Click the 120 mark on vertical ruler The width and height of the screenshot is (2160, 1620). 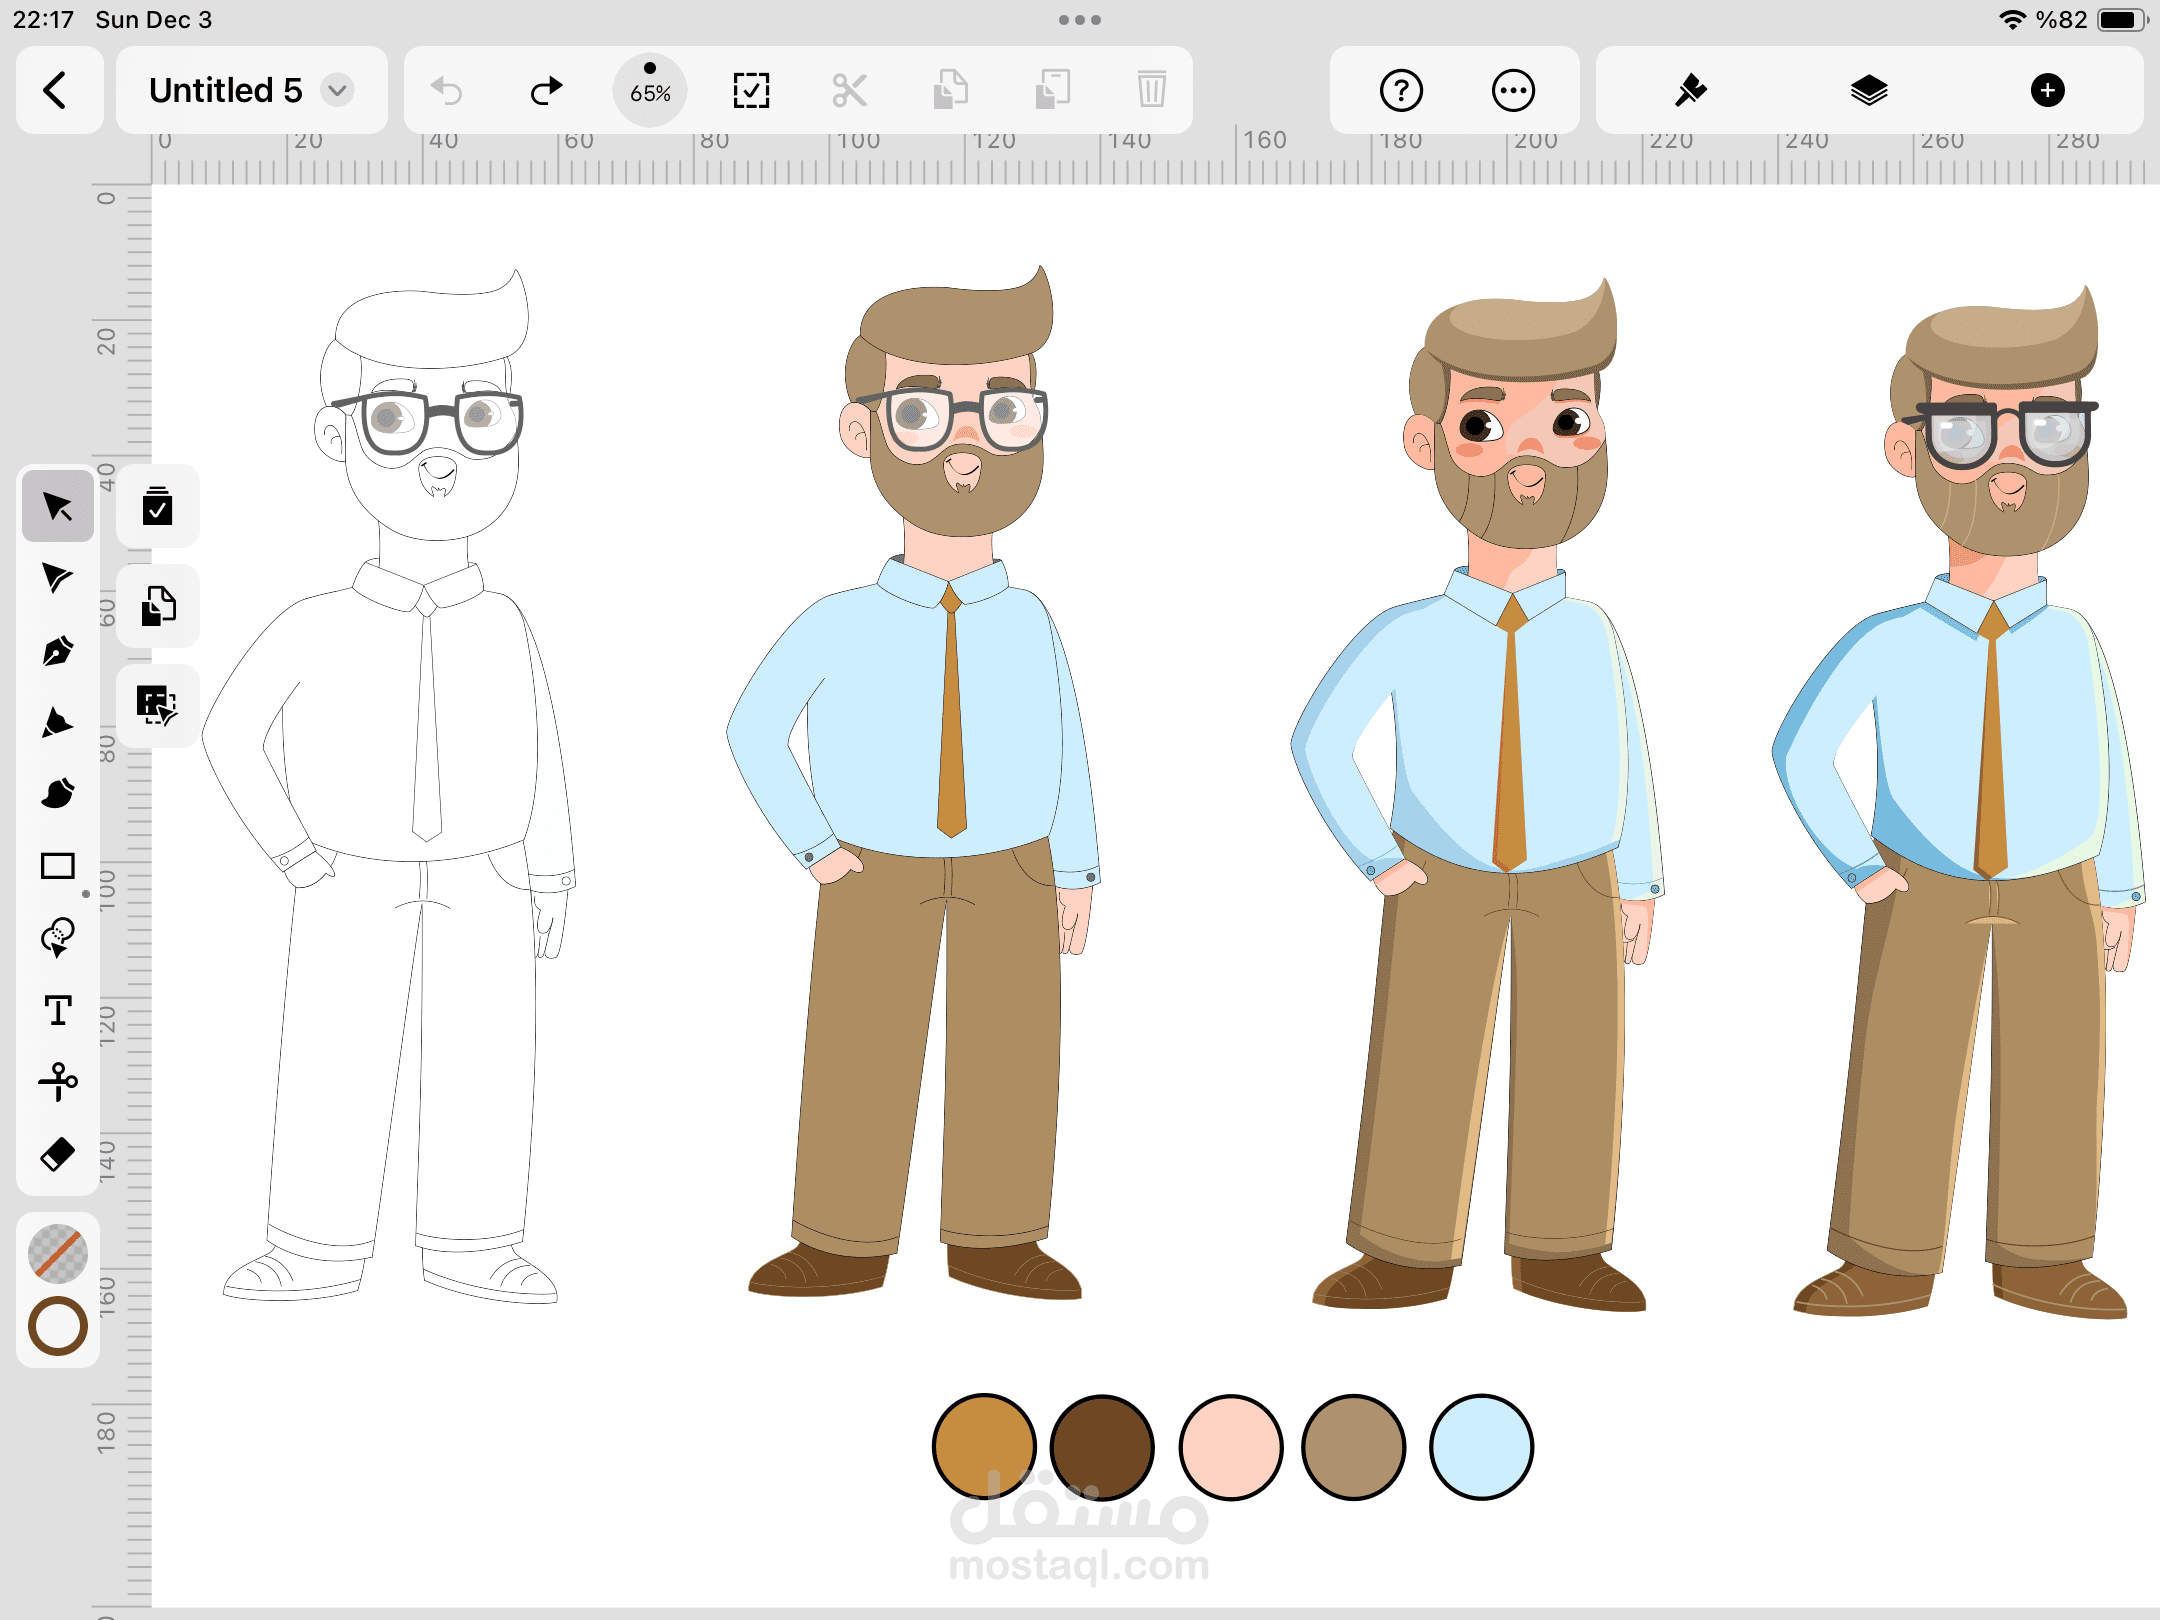(107, 1026)
